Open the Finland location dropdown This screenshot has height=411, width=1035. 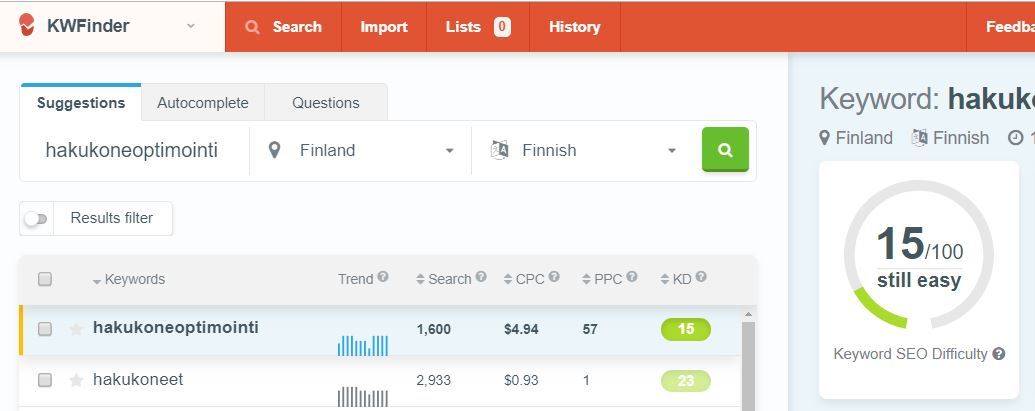360,150
